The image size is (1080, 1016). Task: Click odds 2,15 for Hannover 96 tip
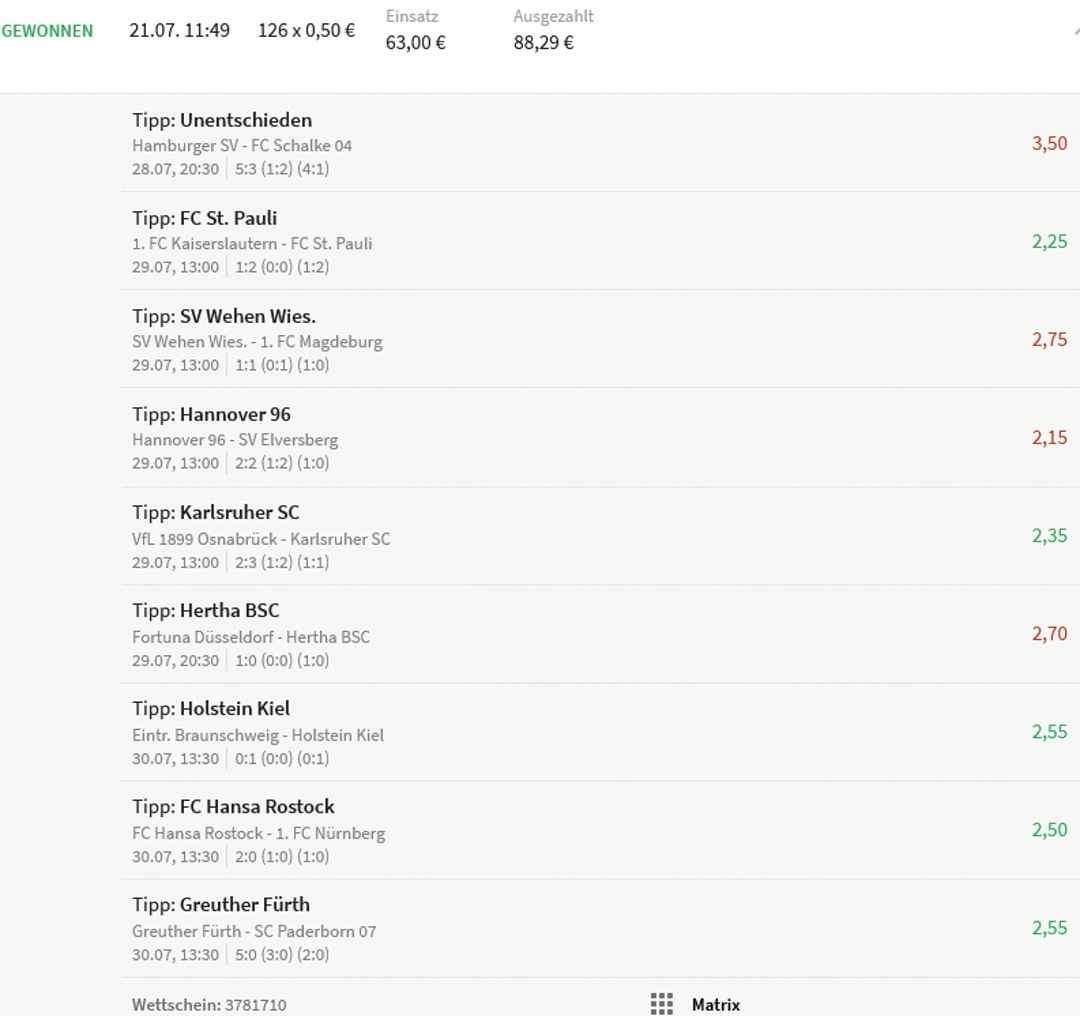tap(1049, 437)
